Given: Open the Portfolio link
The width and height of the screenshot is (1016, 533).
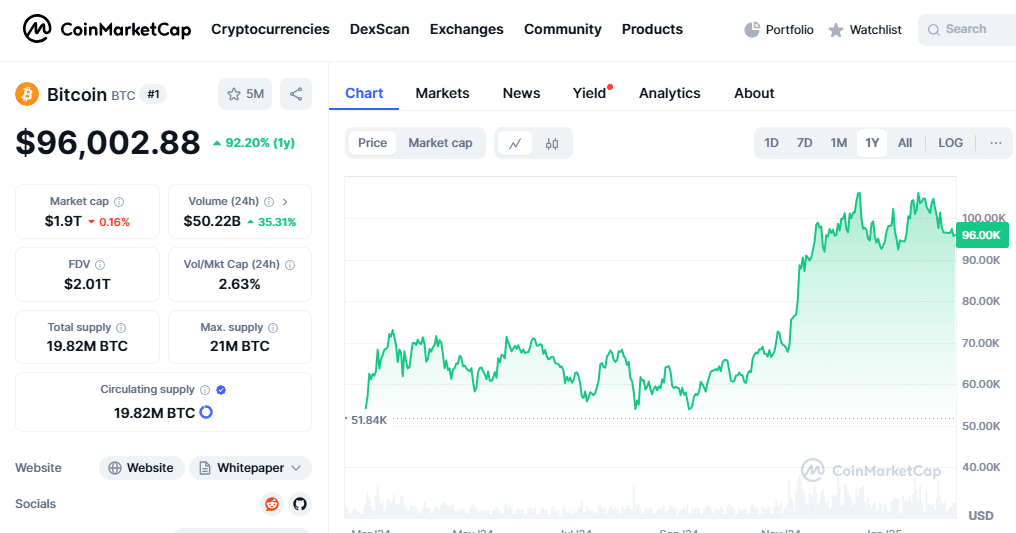Looking at the screenshot, I should (x=779, y=30).
